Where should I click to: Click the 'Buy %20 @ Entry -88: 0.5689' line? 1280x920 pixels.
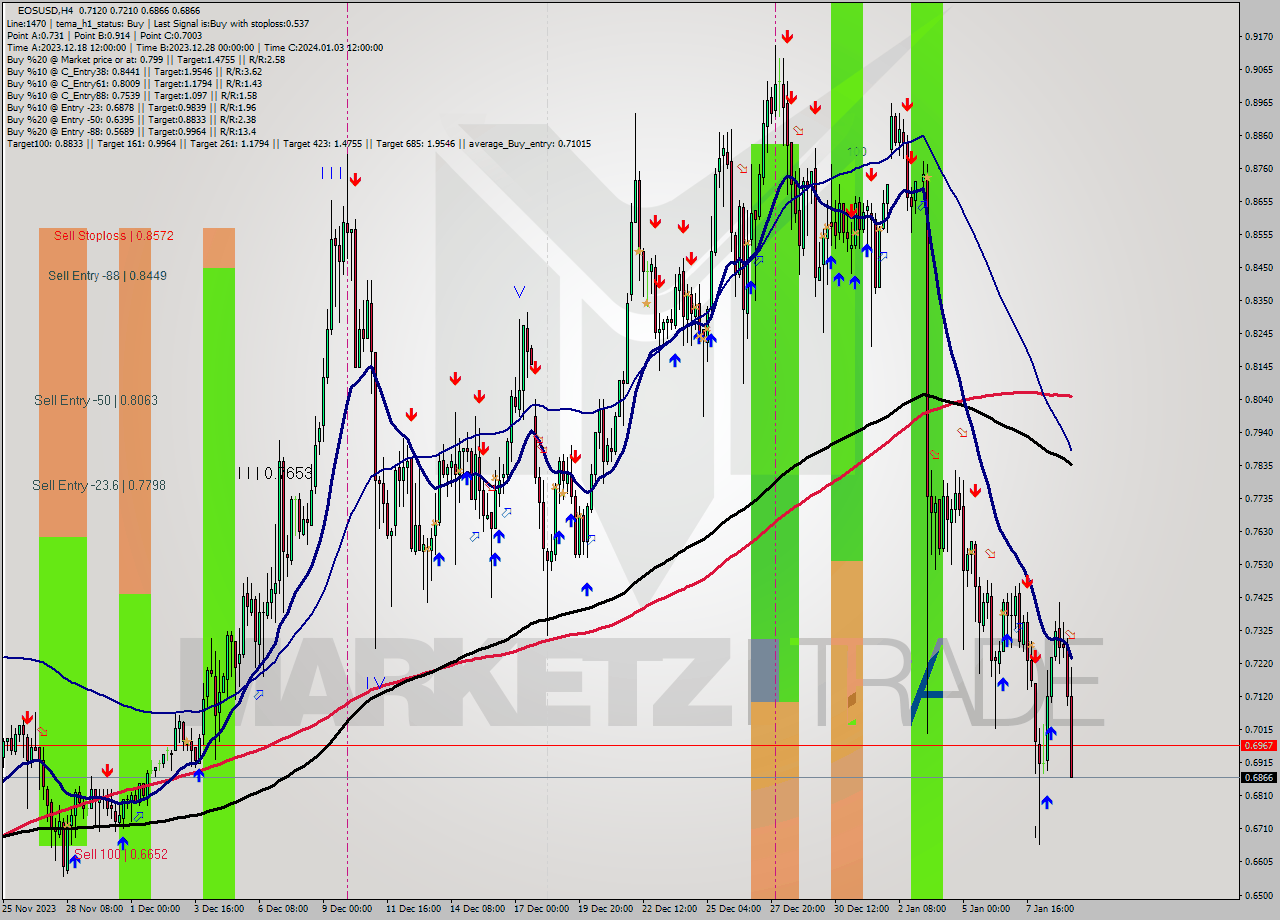(131, 131)
